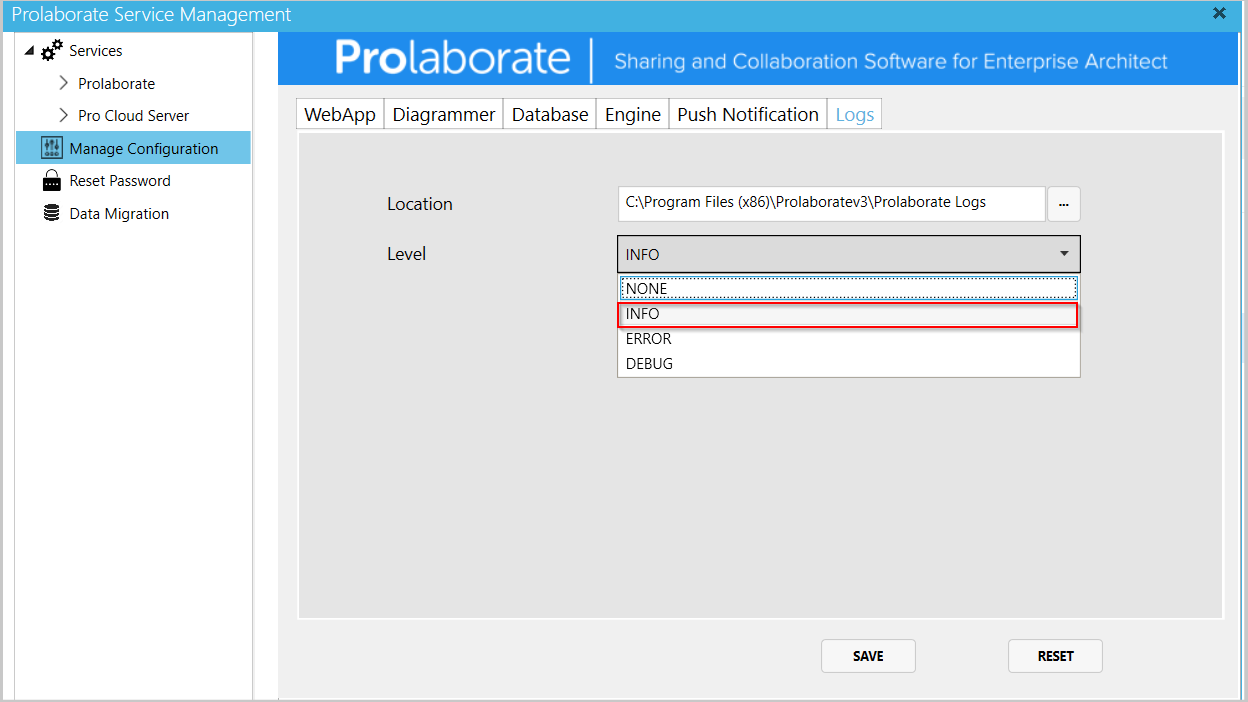The image size is (1248, 702).
Task: Select Prolaborate under Services
Action: coord(117,83)
